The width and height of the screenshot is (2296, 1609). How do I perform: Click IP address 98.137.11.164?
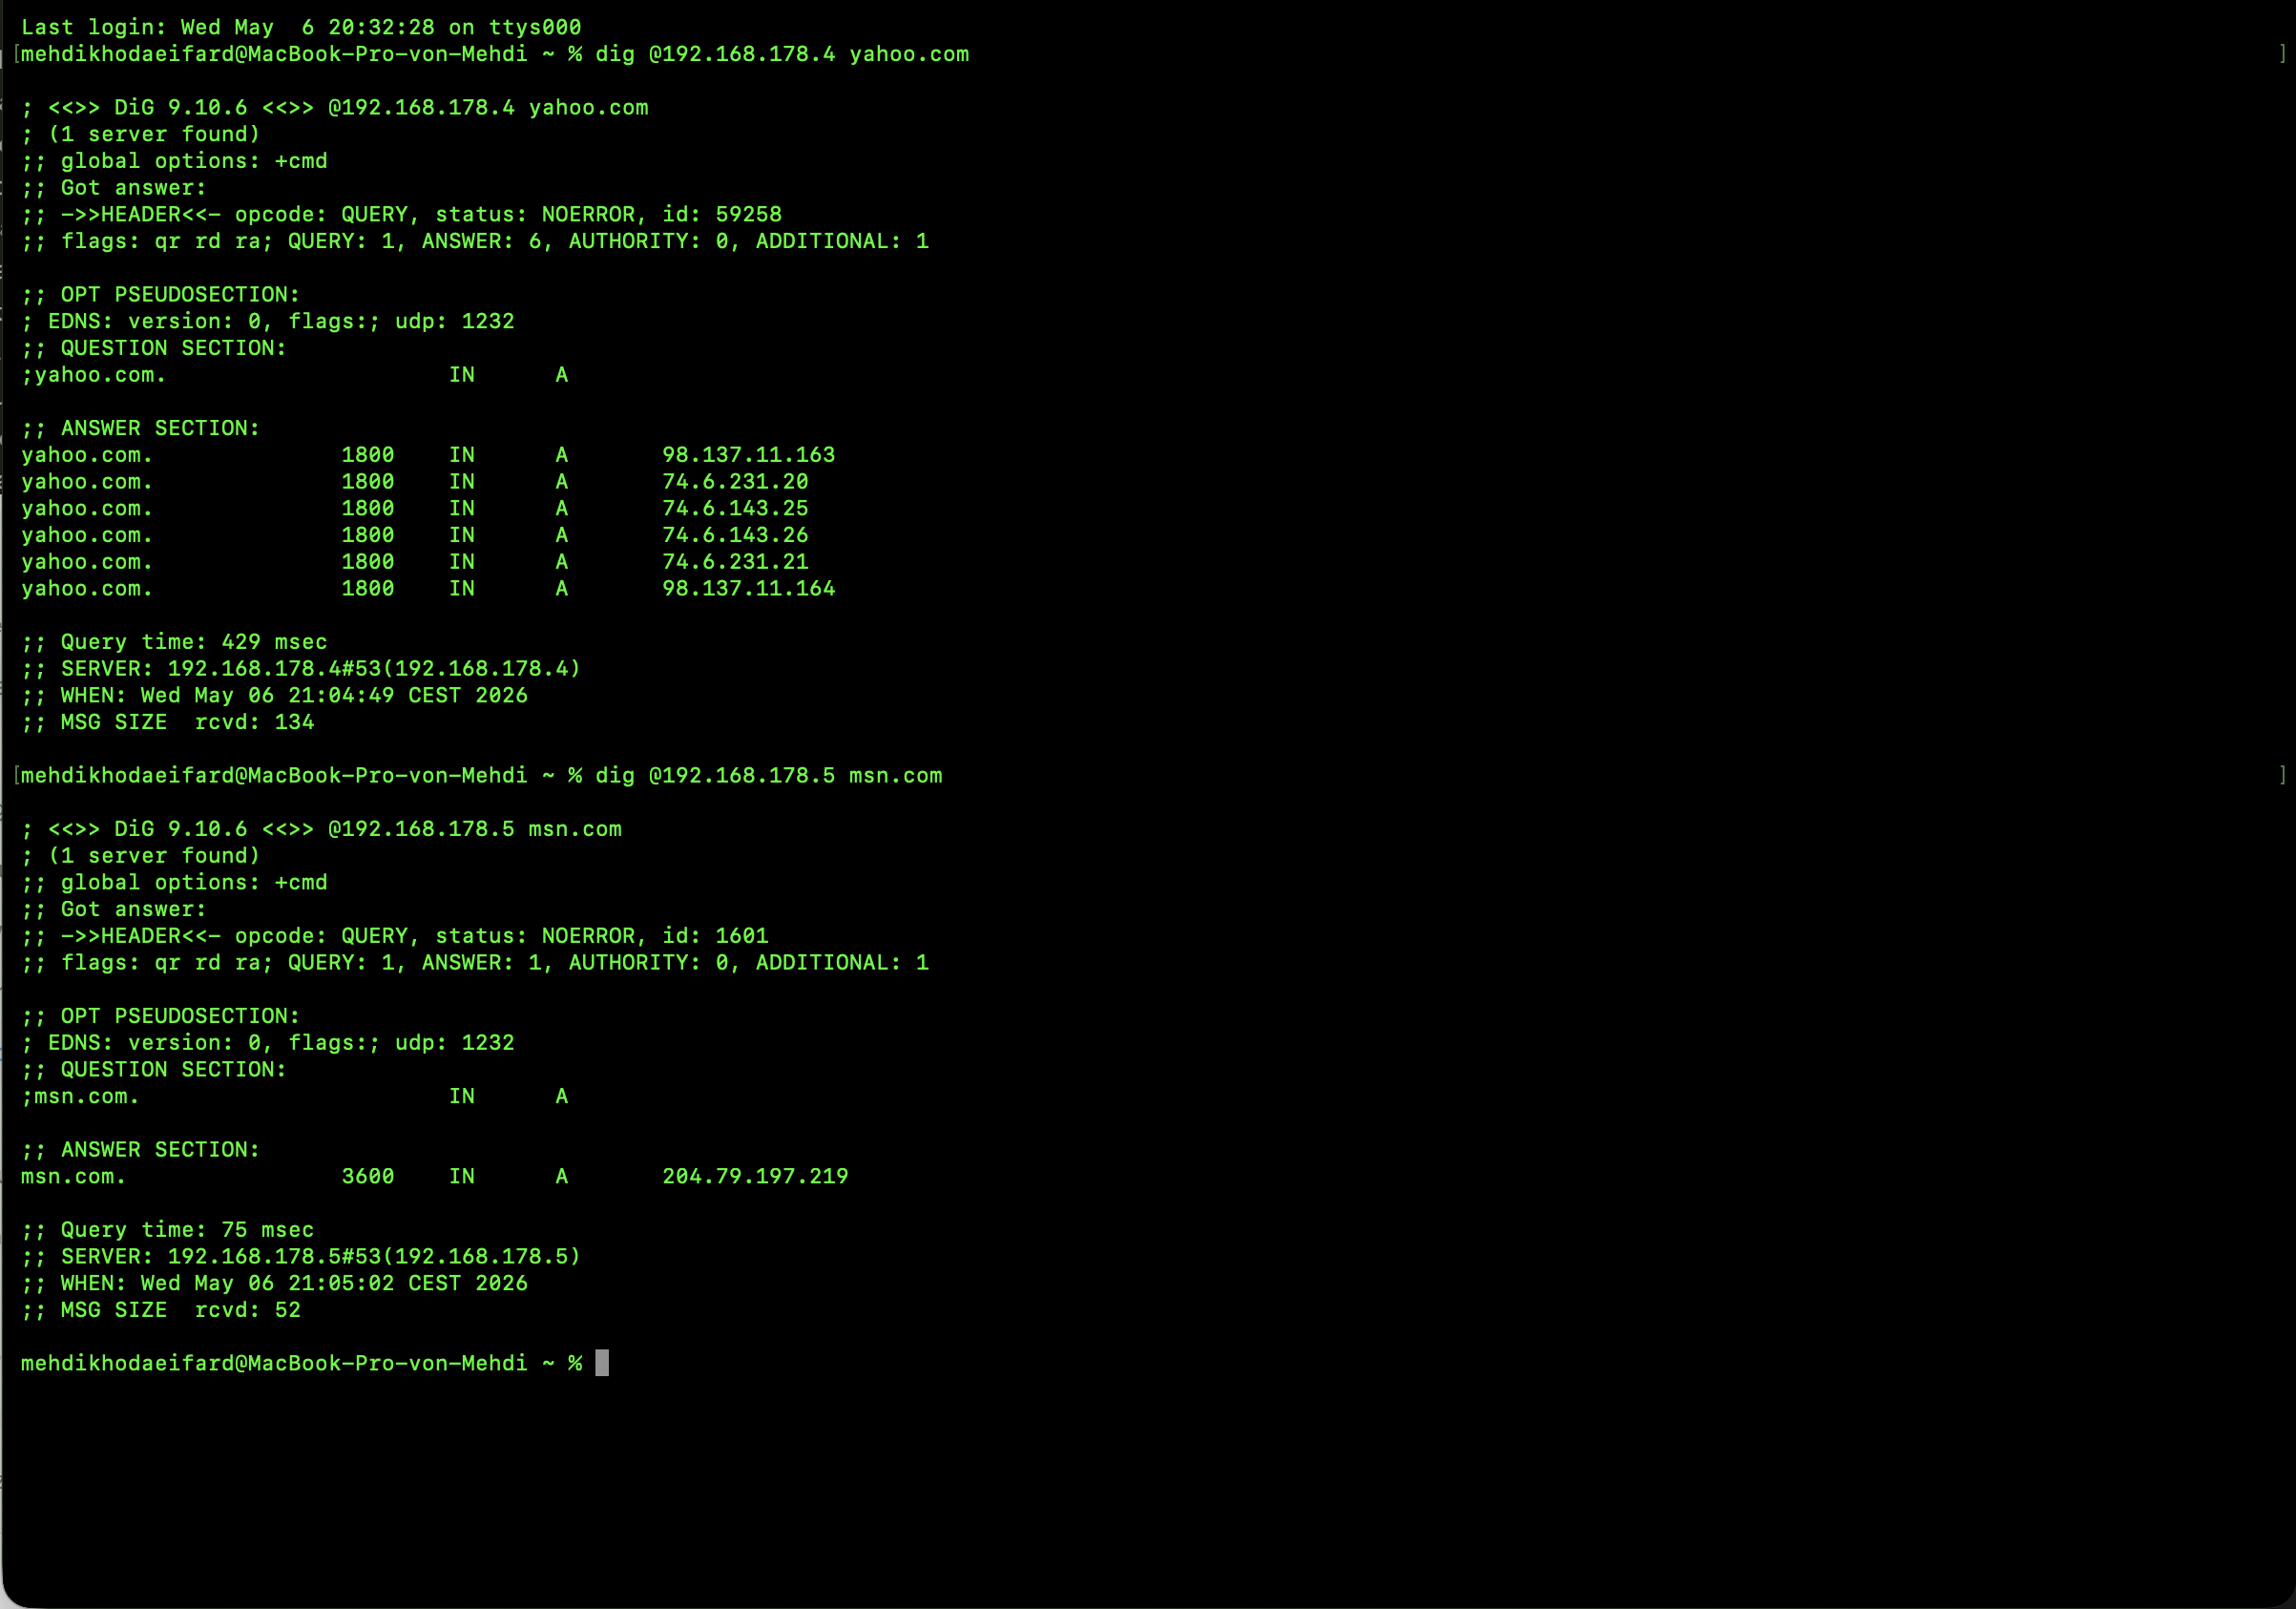(749, 589)
